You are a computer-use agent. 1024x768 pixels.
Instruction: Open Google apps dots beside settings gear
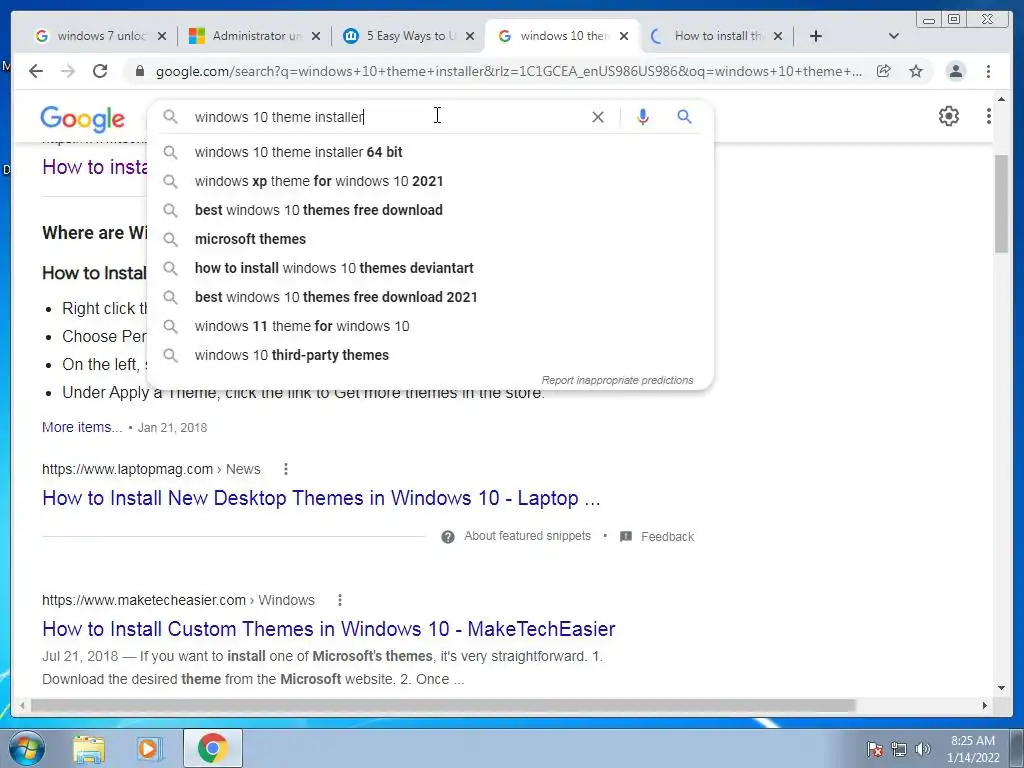point(989,116)
